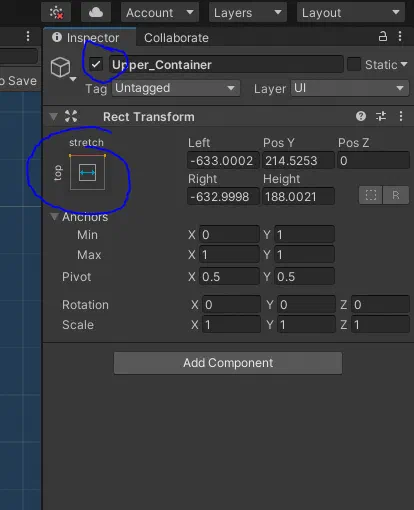Open Rect Transform presets icon
This screenshot has width=414, height=510.
[x=381, y=116]
